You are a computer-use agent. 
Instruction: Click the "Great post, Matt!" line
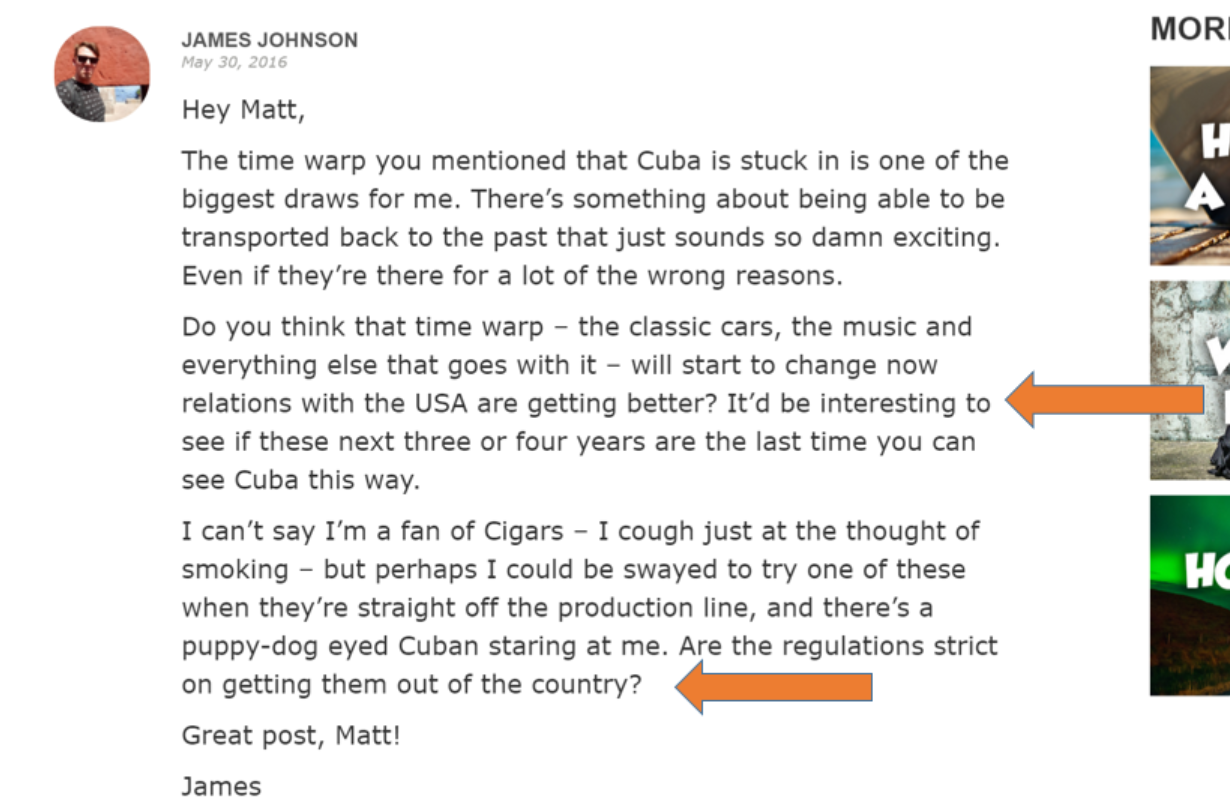[291, 737]
